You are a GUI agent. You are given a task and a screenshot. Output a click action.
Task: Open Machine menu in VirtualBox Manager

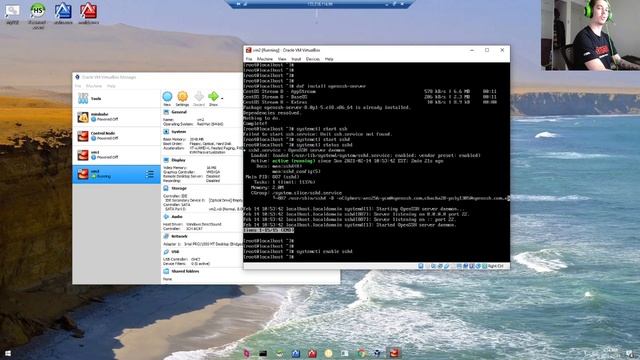click(x=94, y=86)
